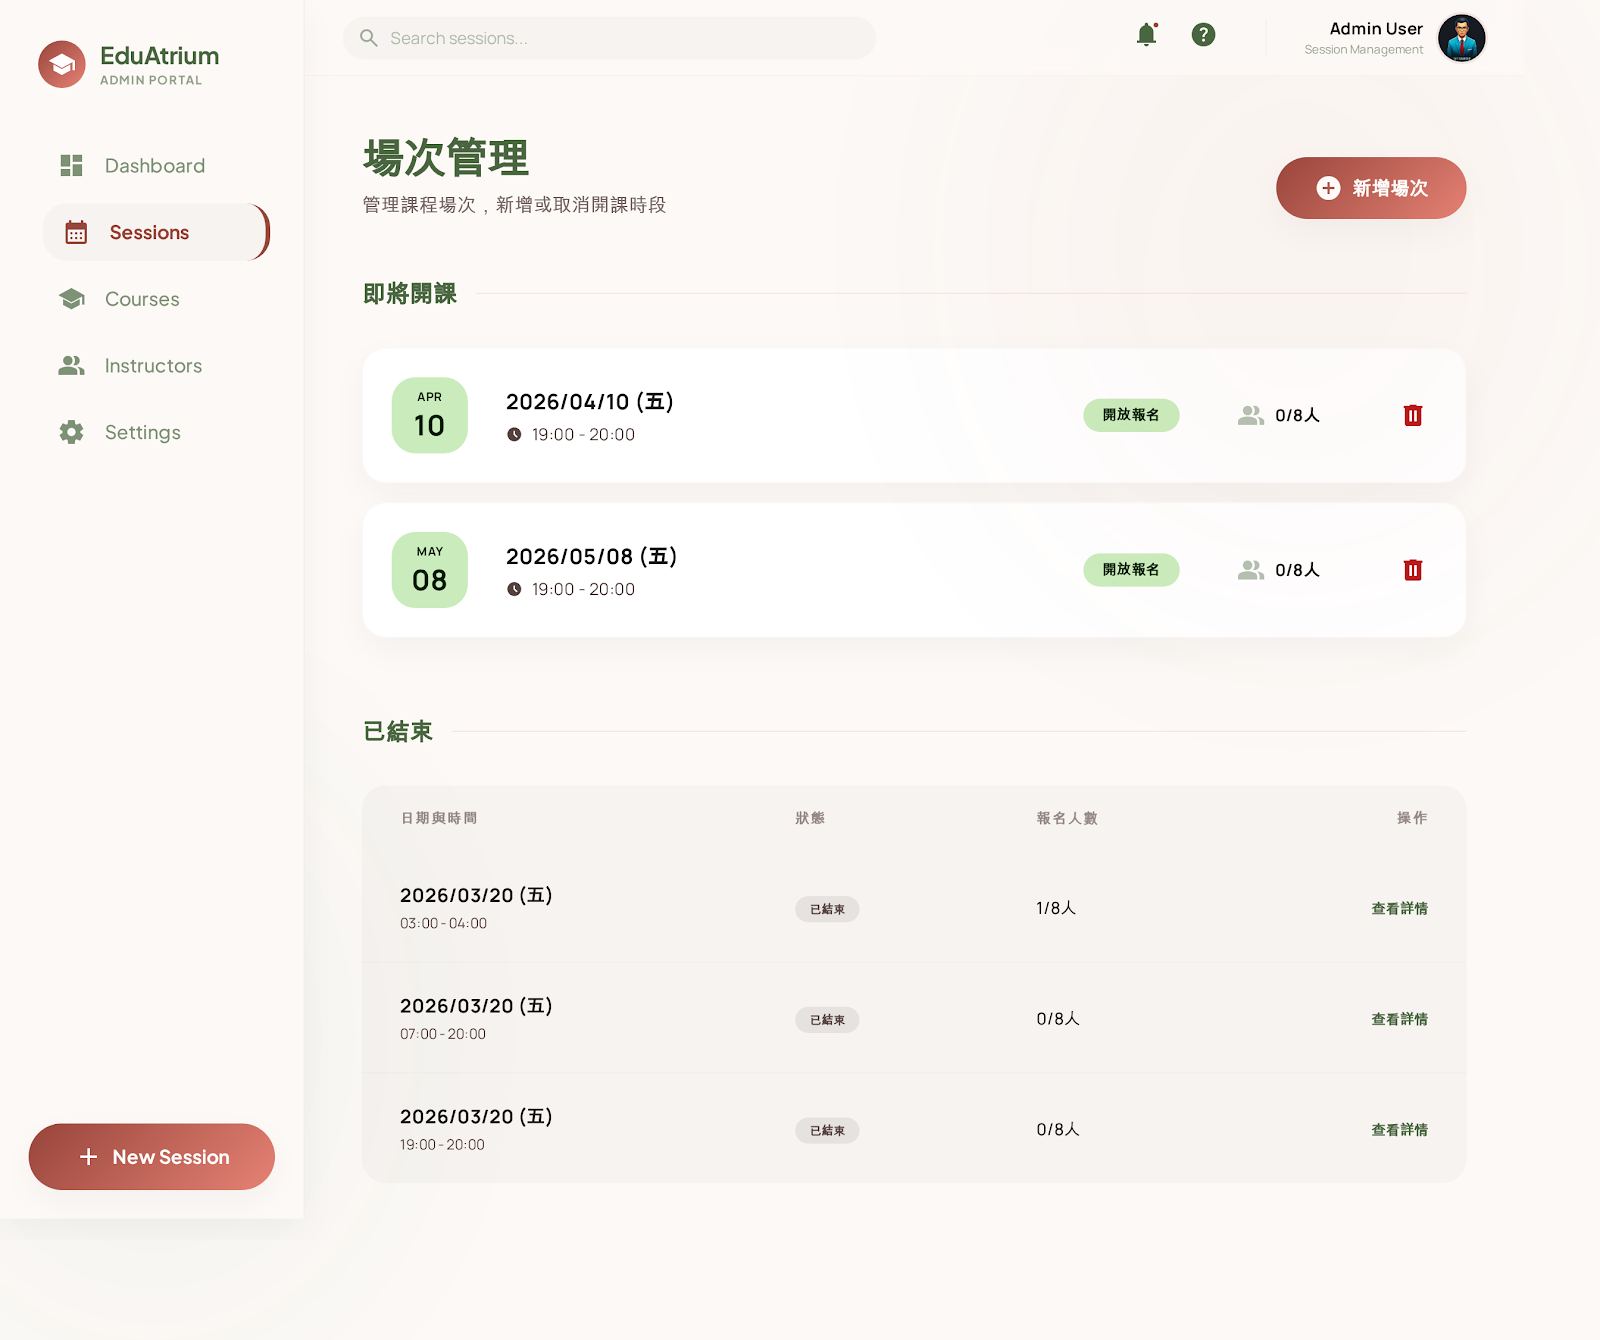Click the Instructors people icon in sidebar
The image size is (1600, 1340).
(71, 366)
